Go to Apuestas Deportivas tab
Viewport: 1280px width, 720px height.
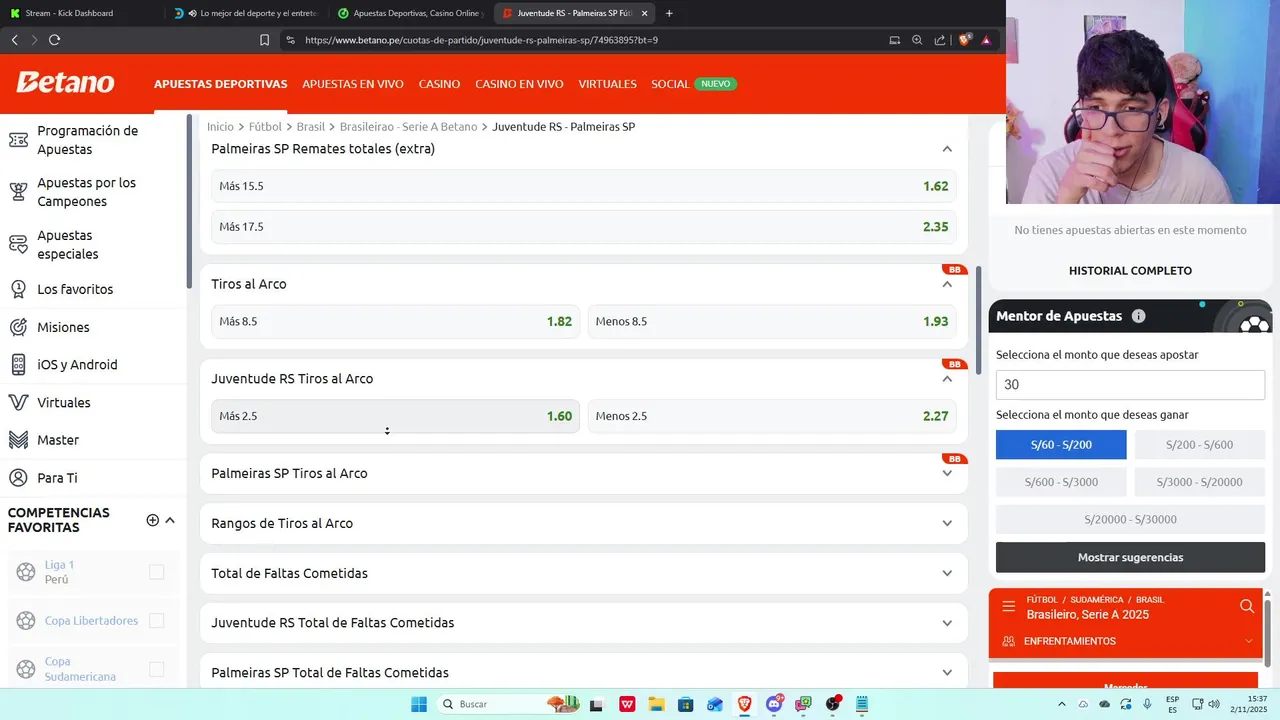tap(220, 84)
